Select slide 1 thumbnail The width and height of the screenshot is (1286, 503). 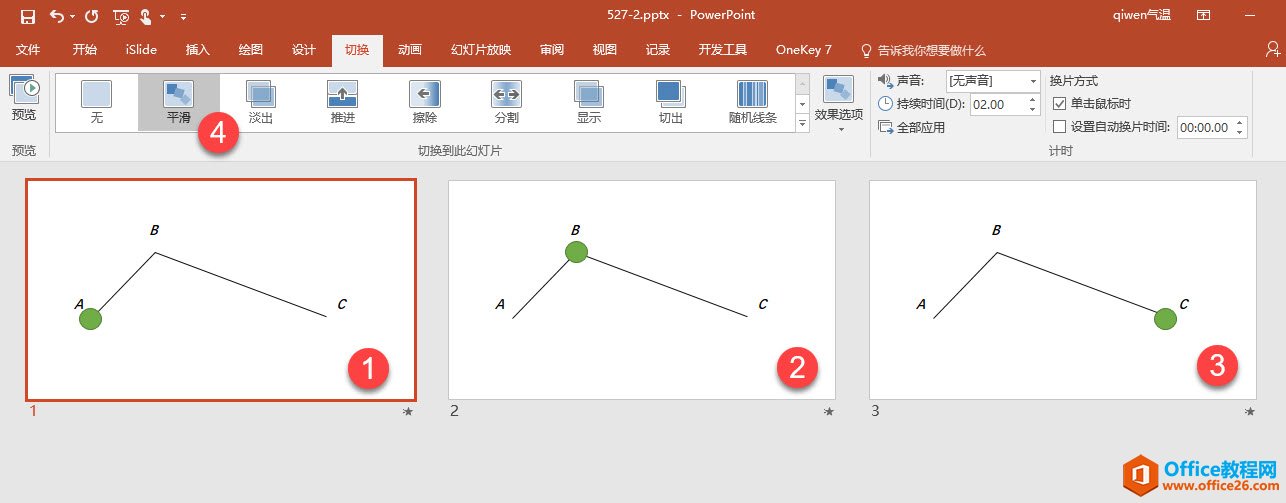[221, 290]
